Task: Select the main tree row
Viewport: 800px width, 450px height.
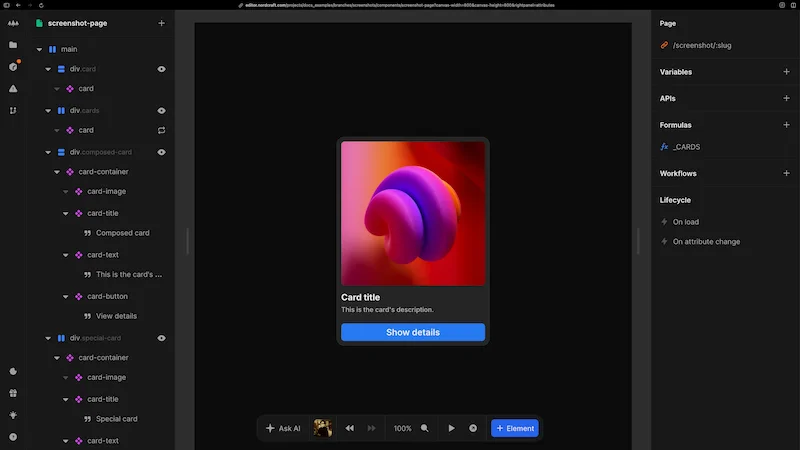Action: pos(102,49)
